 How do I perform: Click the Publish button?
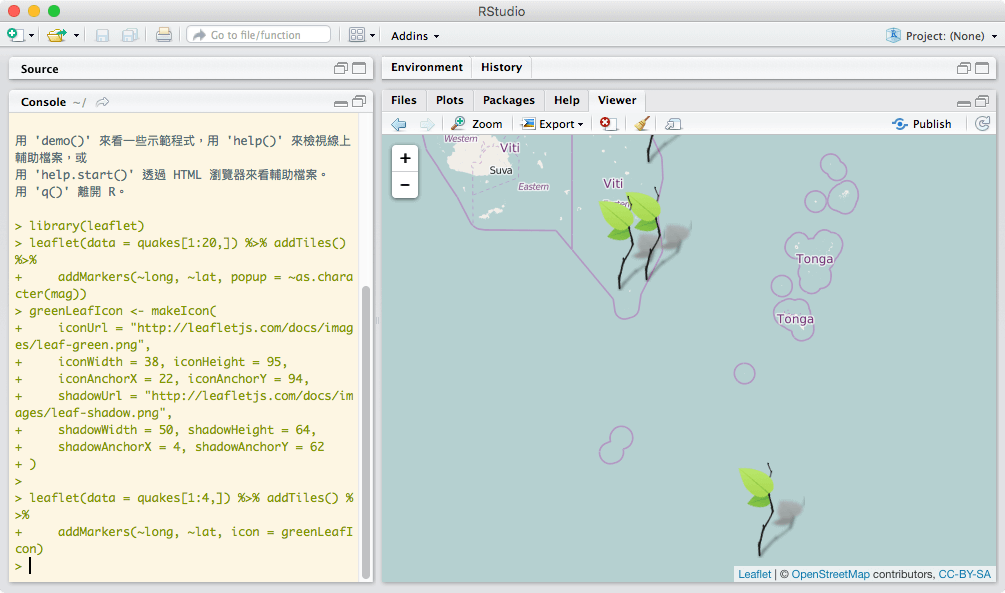(922, 124)
